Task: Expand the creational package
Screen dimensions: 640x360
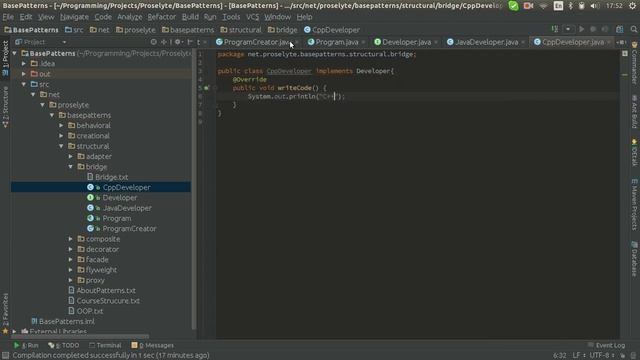Action: [62, 136]
